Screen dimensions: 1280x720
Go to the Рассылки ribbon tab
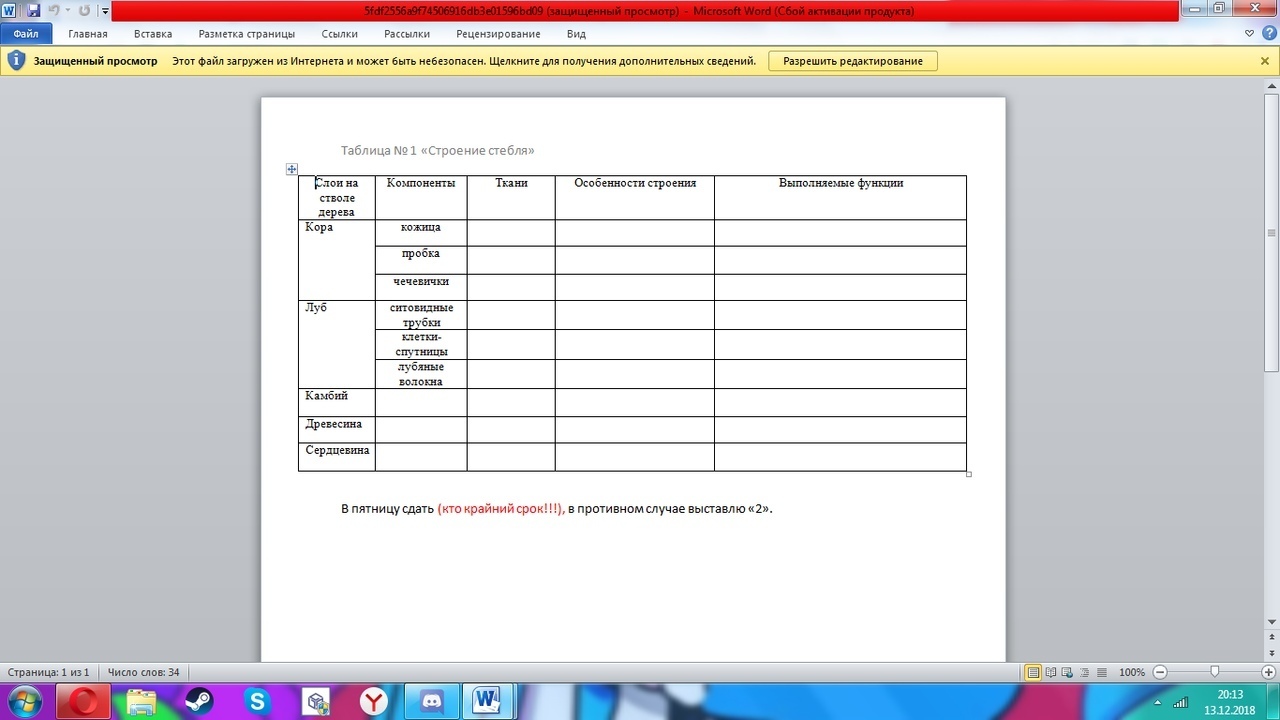coord(407,34)
